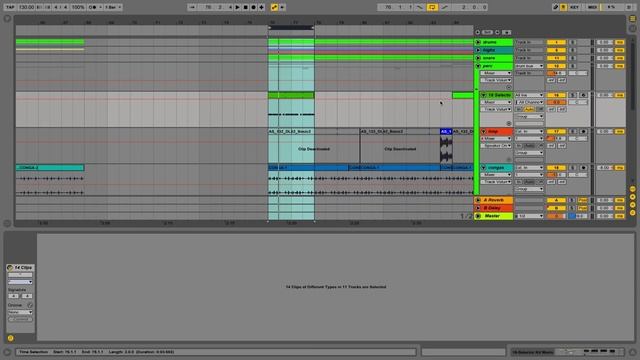Fold the 16 Selector track
640x360 pixels.
(484, 95)
